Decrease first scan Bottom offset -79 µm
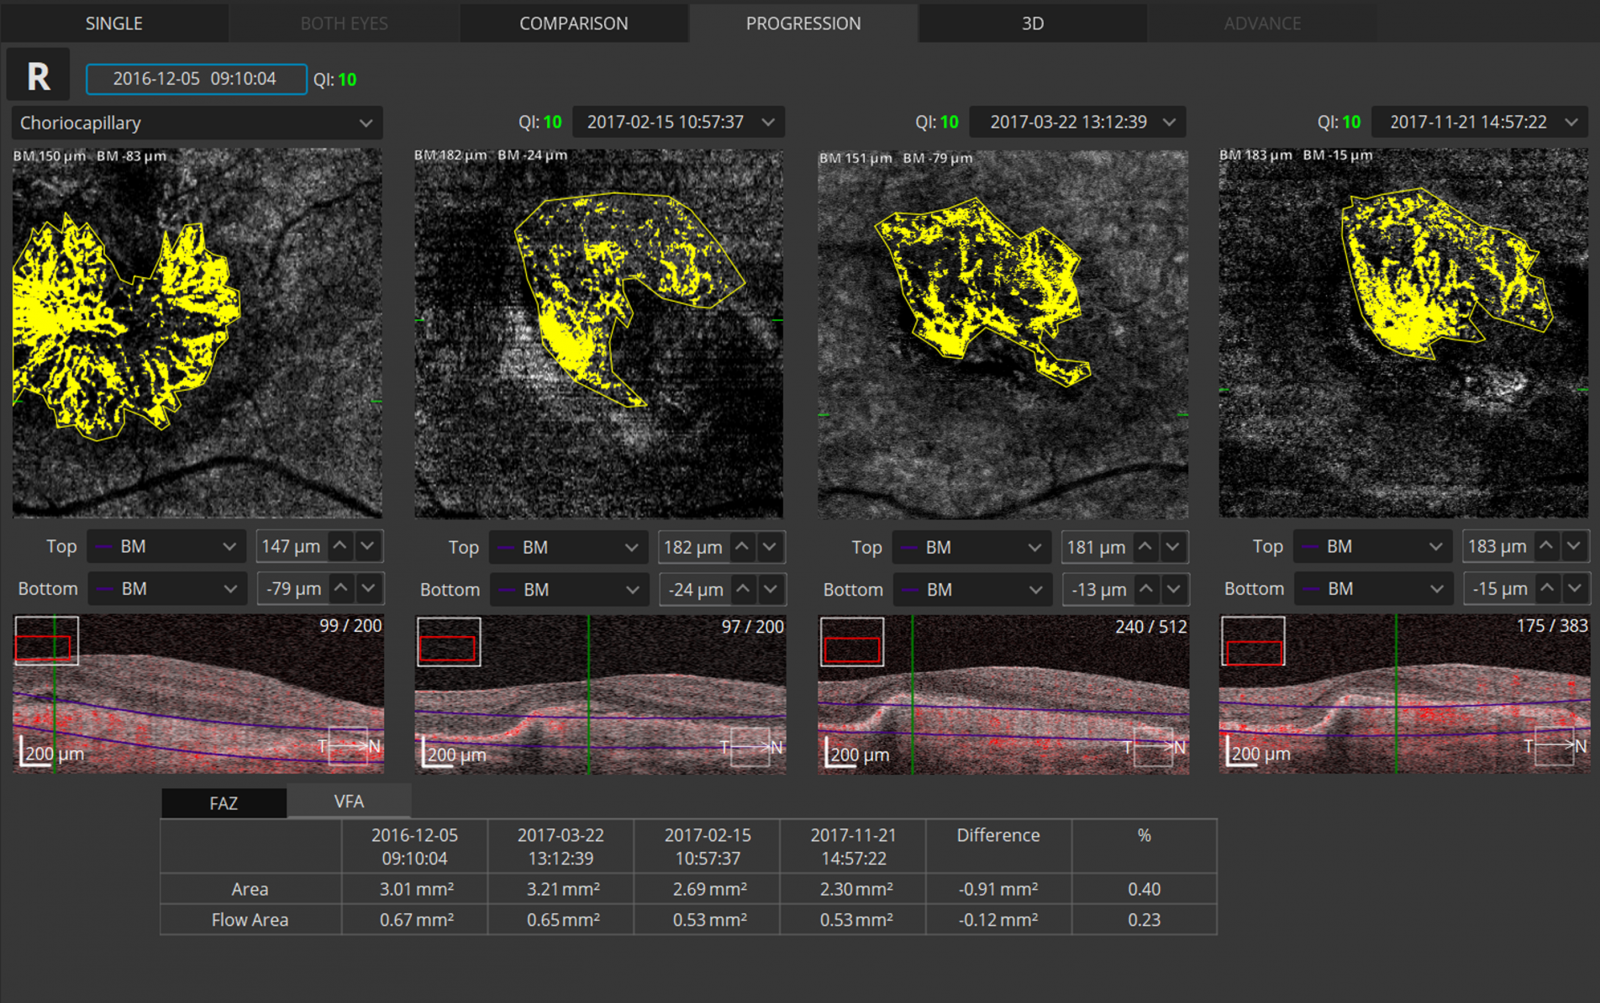1600x1003 pixels. (368, 588)
